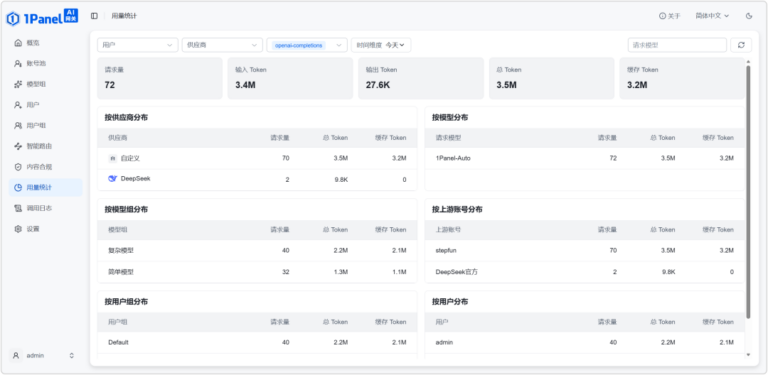Open the 概览 overview page icon
Viewport: 768px width, 375px height.
click(18, 43)
